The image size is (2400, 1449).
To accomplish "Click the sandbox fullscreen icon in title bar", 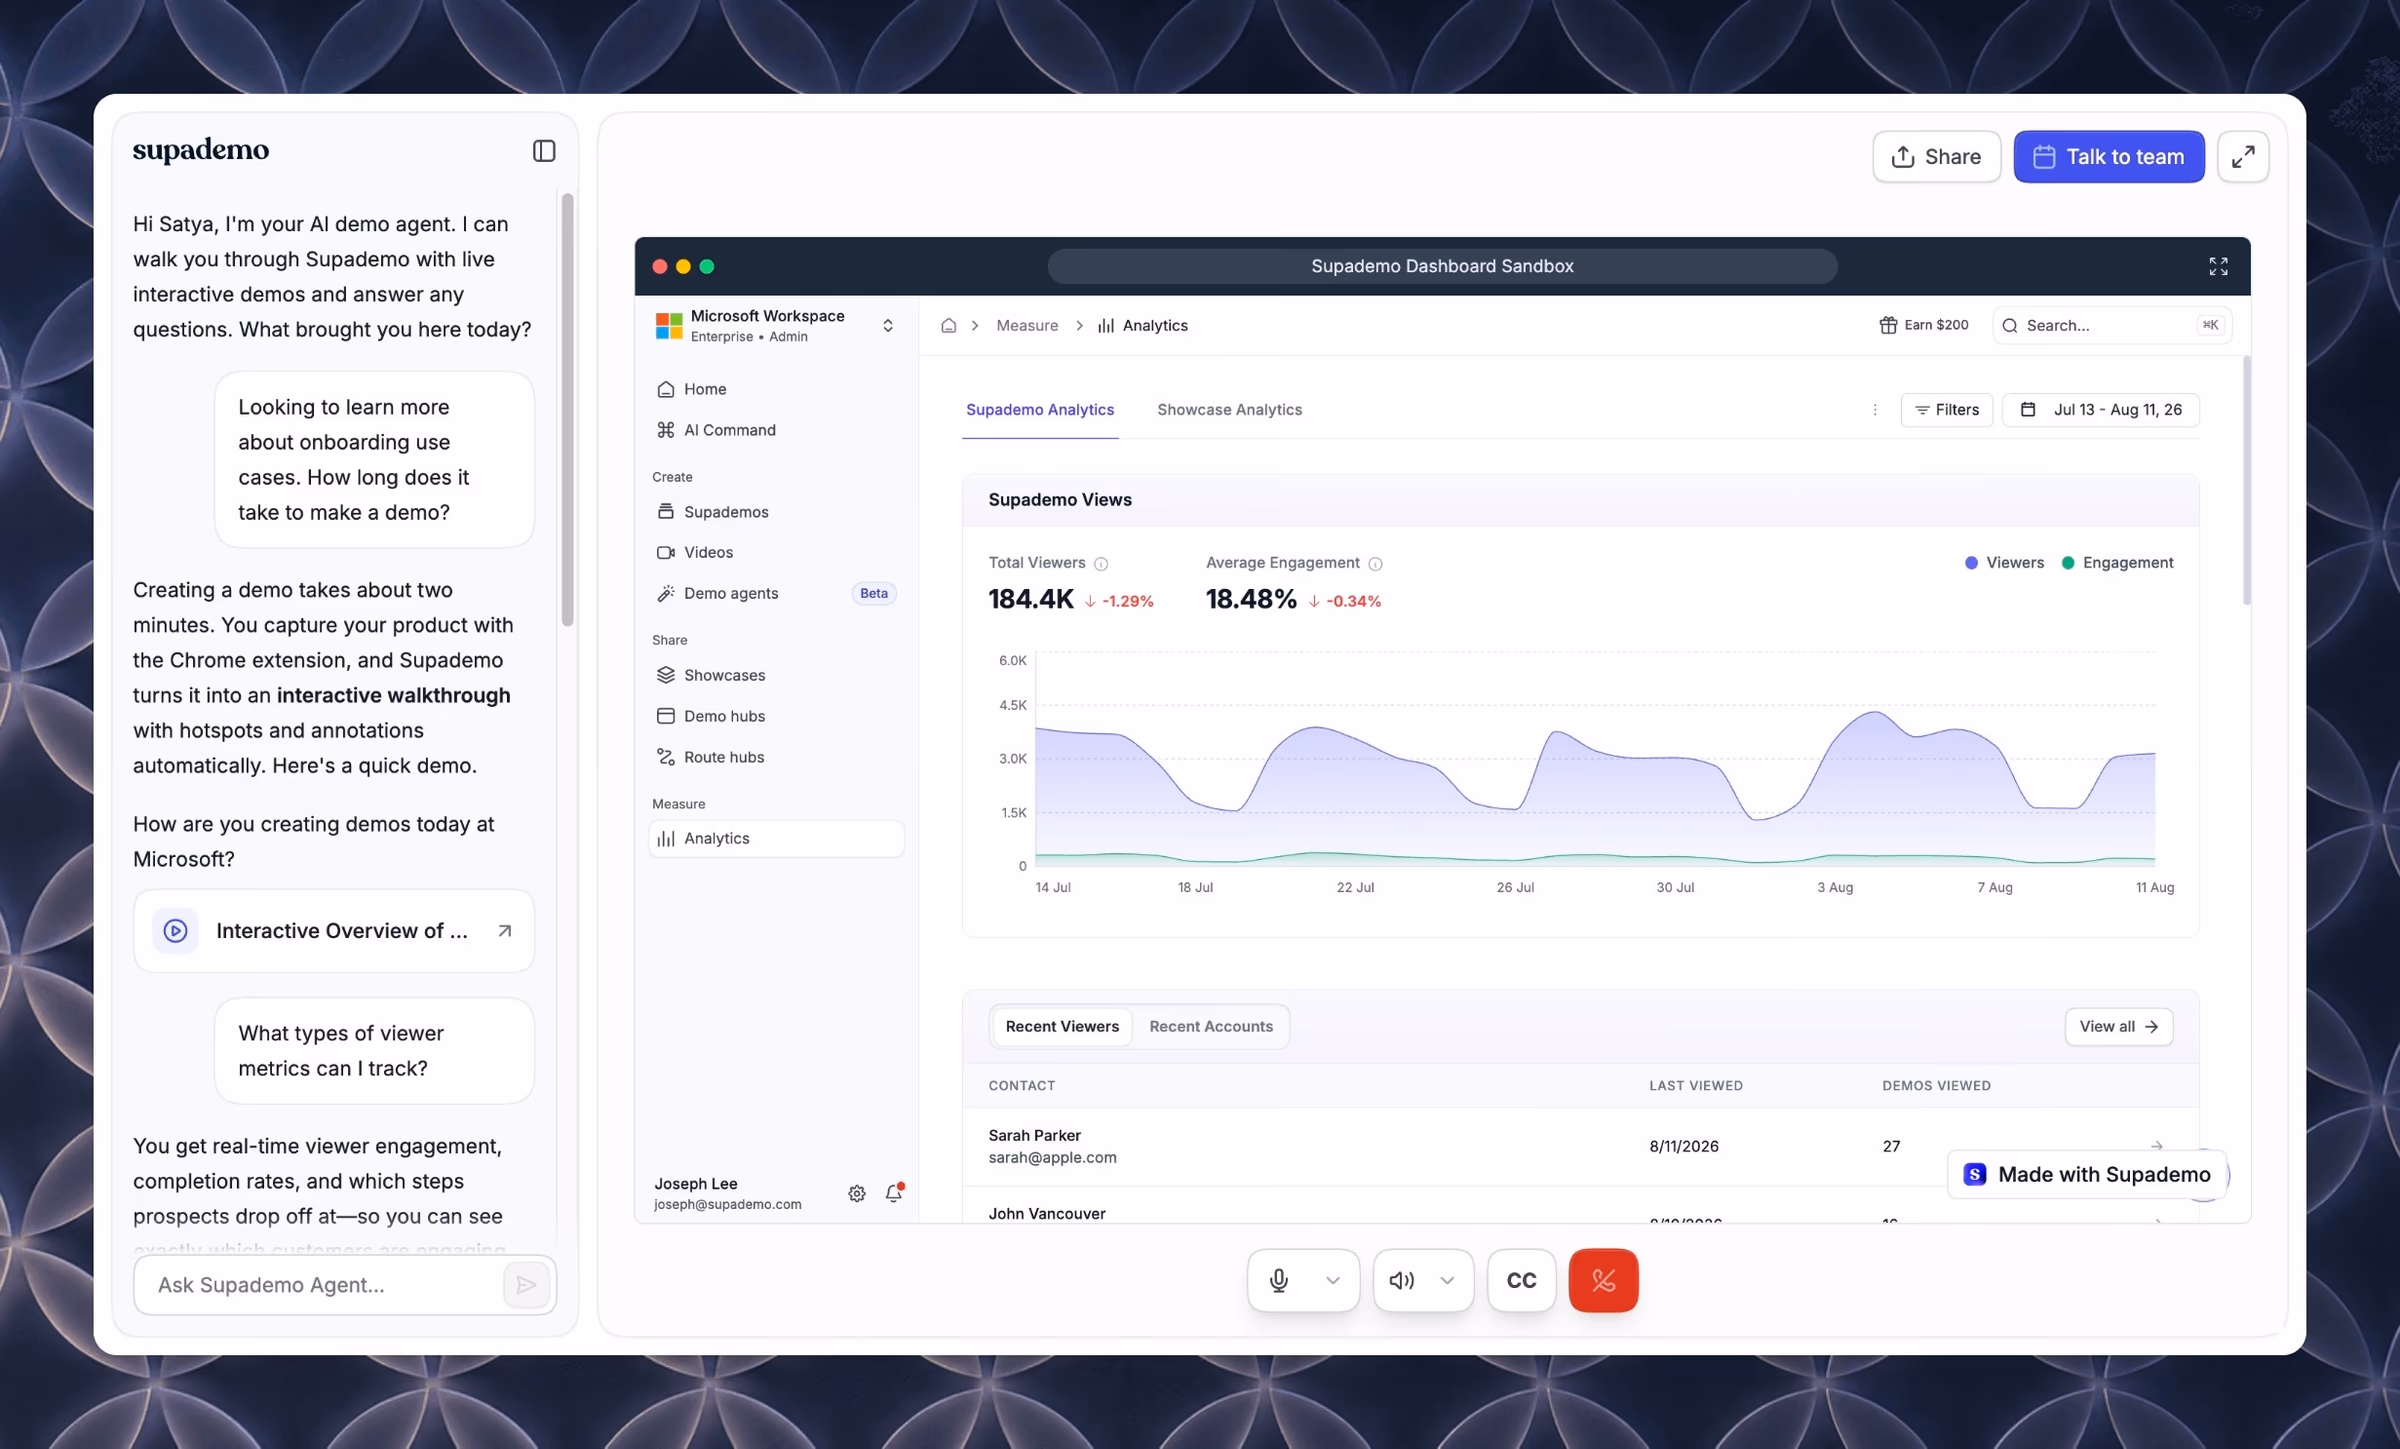I will click(2218, 266).
